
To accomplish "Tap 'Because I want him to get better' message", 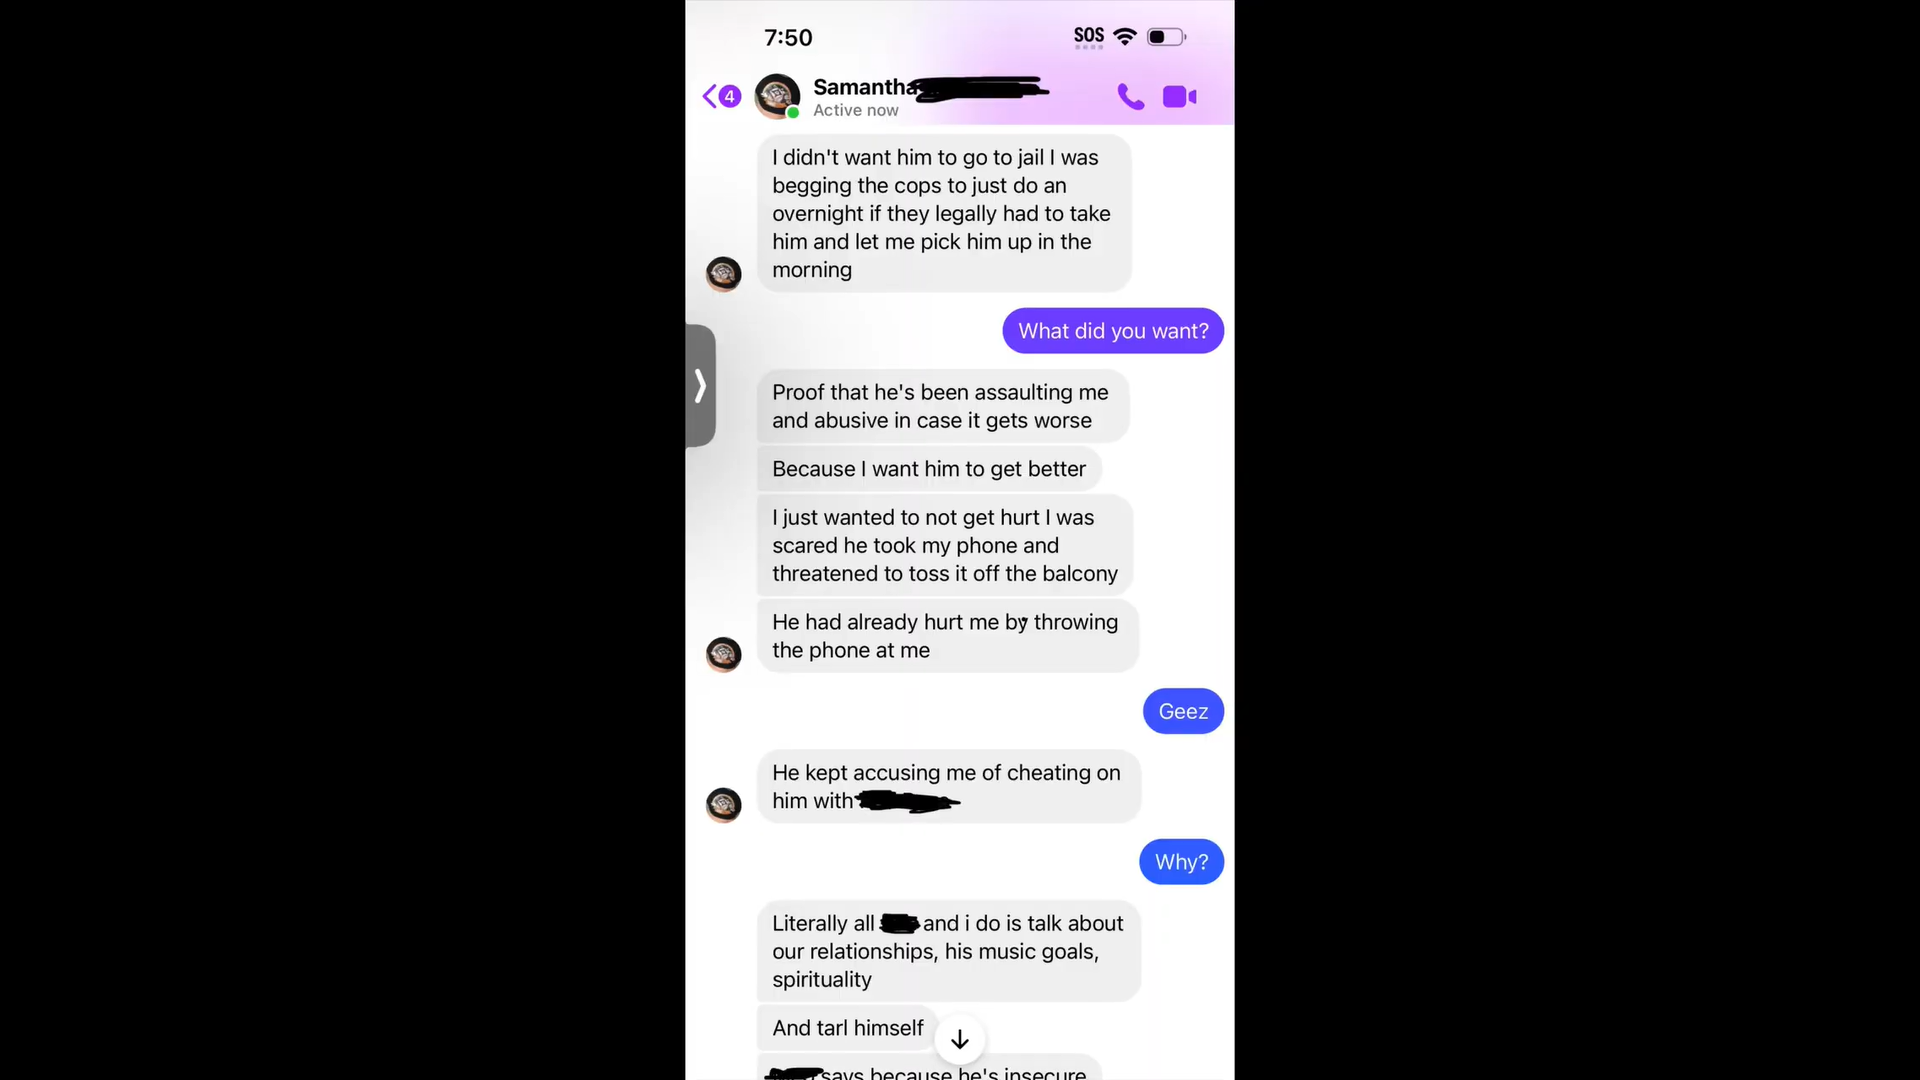I will click(929, 469).
